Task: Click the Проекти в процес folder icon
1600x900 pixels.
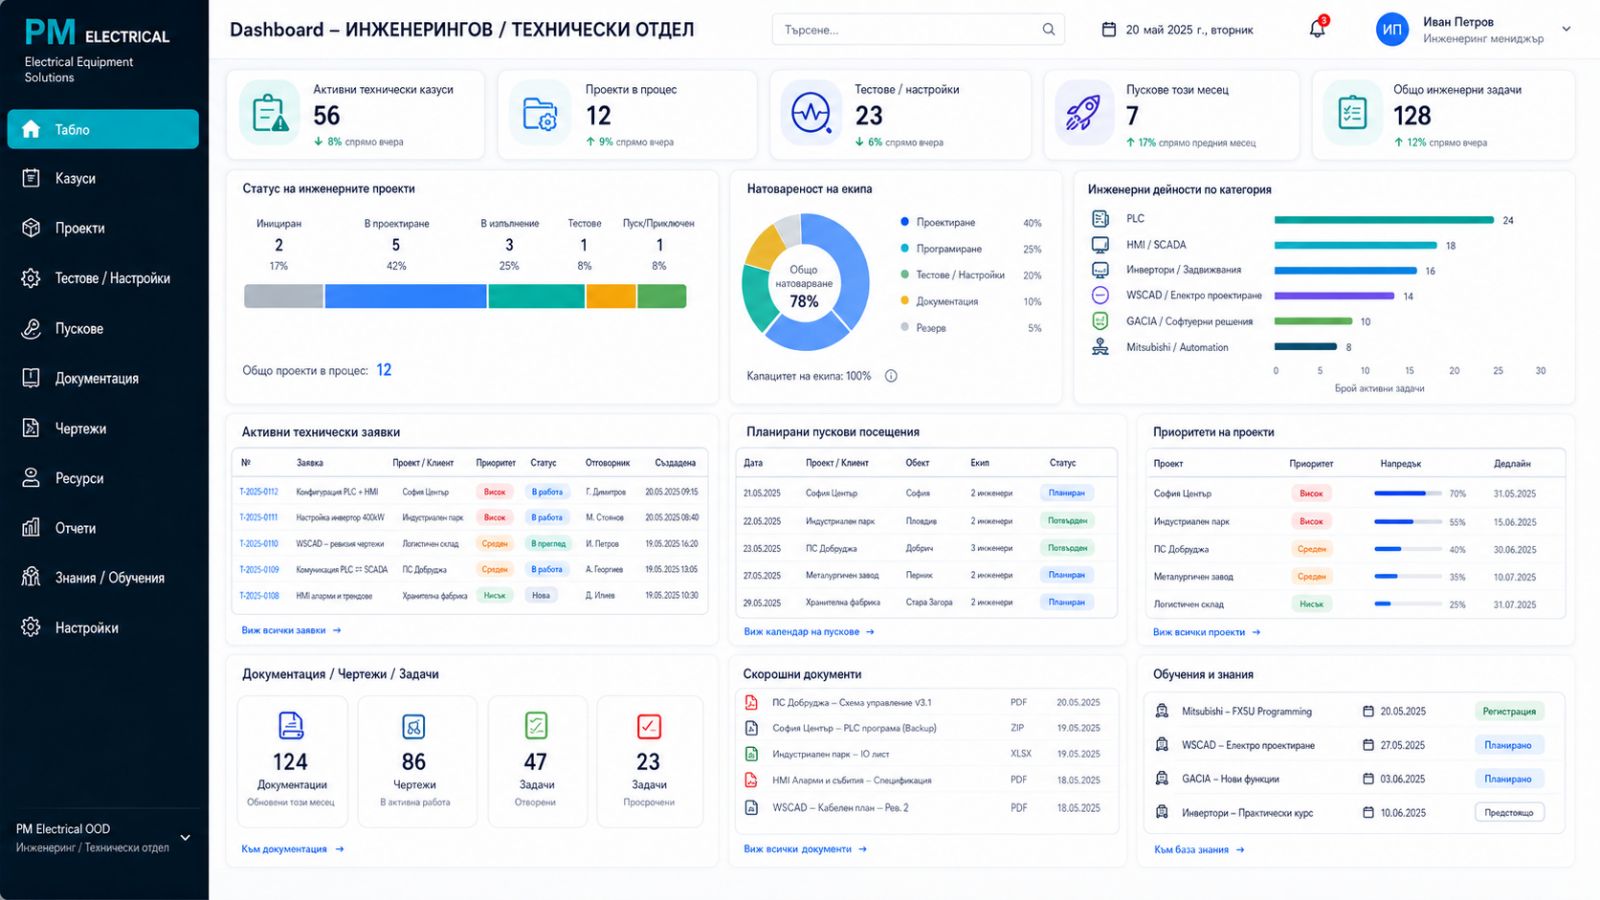Action: click(540, 113)
